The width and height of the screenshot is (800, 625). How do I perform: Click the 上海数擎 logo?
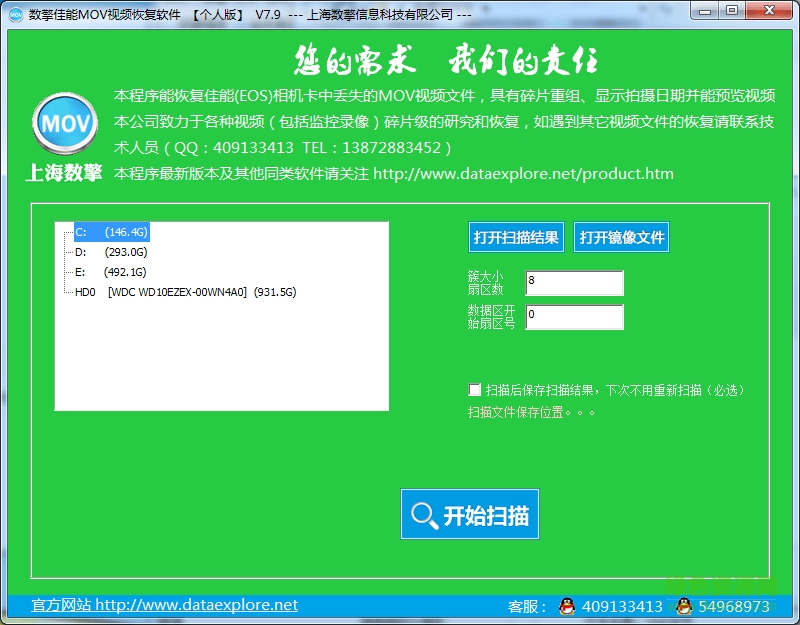tap(63, 171)
